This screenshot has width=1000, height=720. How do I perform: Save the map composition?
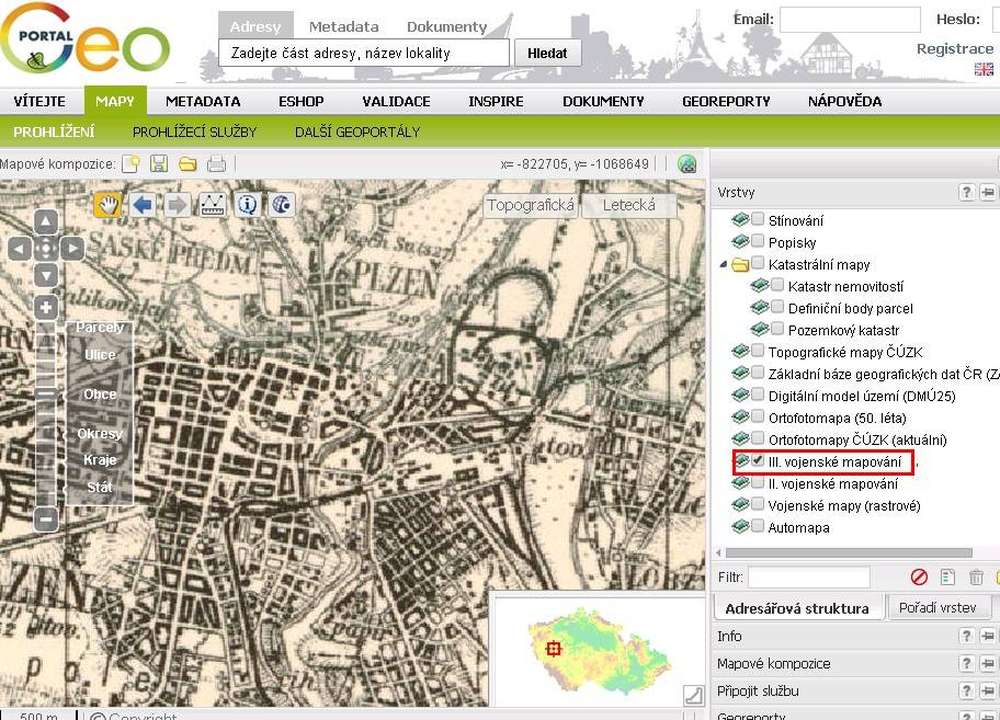pyautogui.click(x=158, y=164)
